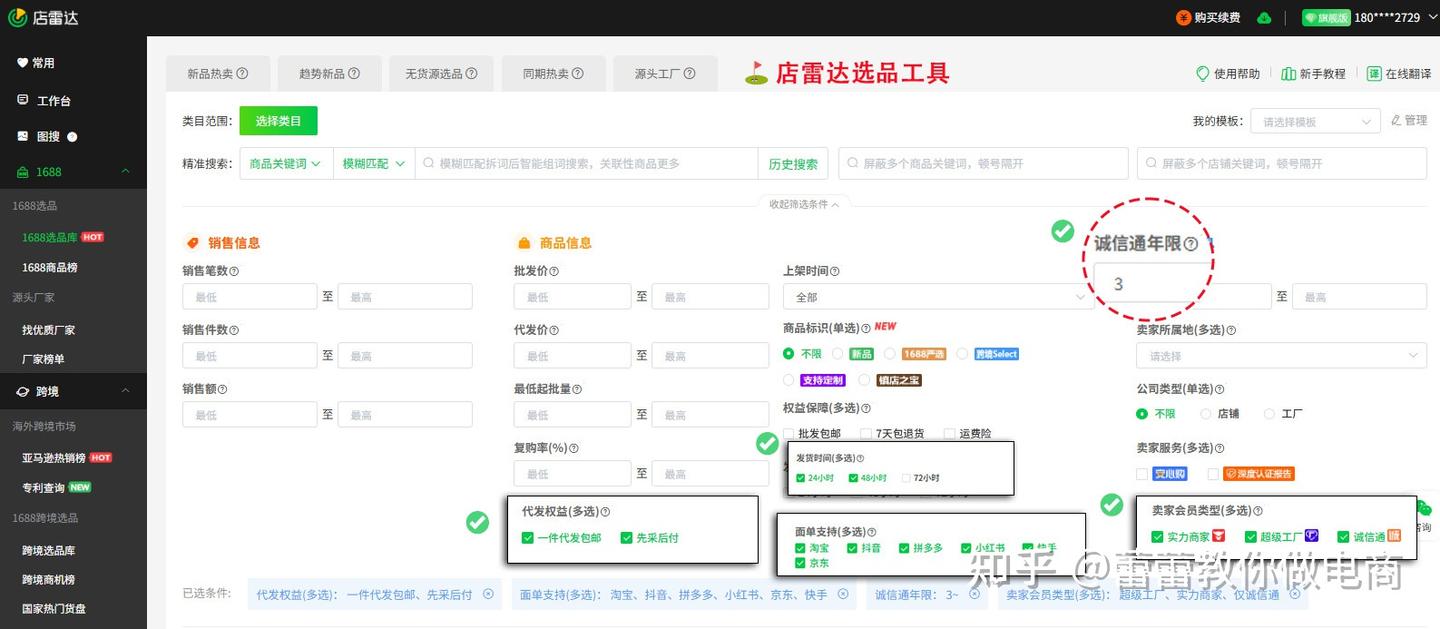Screen dimensions: 1440x629
Task: Click the help icon beside 源头工厂
Action: [690, 73]
